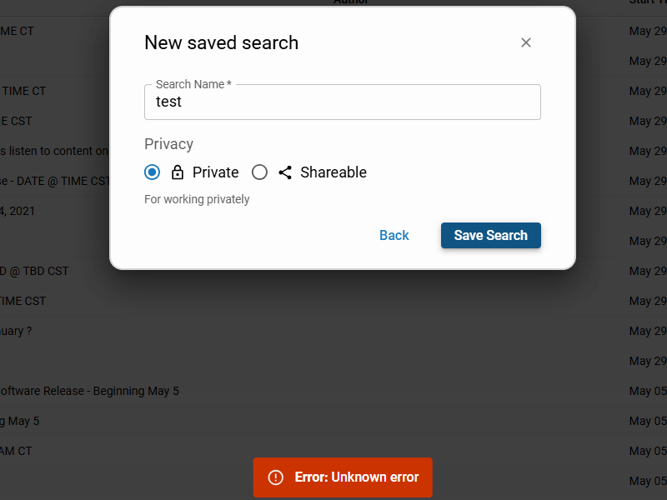Click the Private label text
The width and height of the screenshot is (667, 500).
click(215, 172)
